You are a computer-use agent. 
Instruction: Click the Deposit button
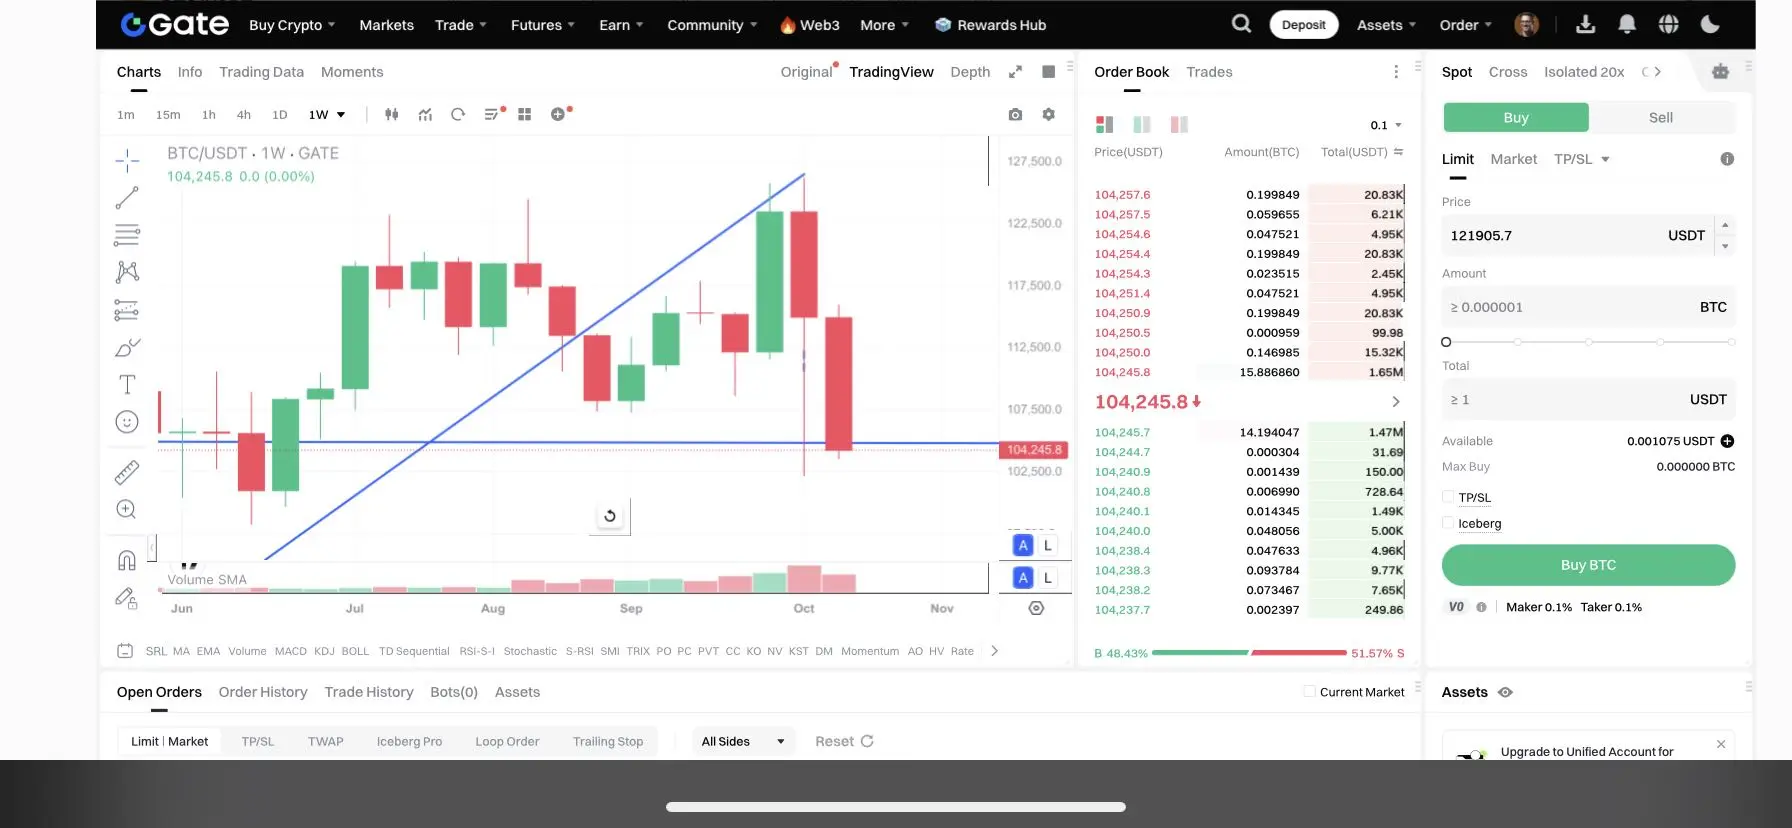[1304, 25]
